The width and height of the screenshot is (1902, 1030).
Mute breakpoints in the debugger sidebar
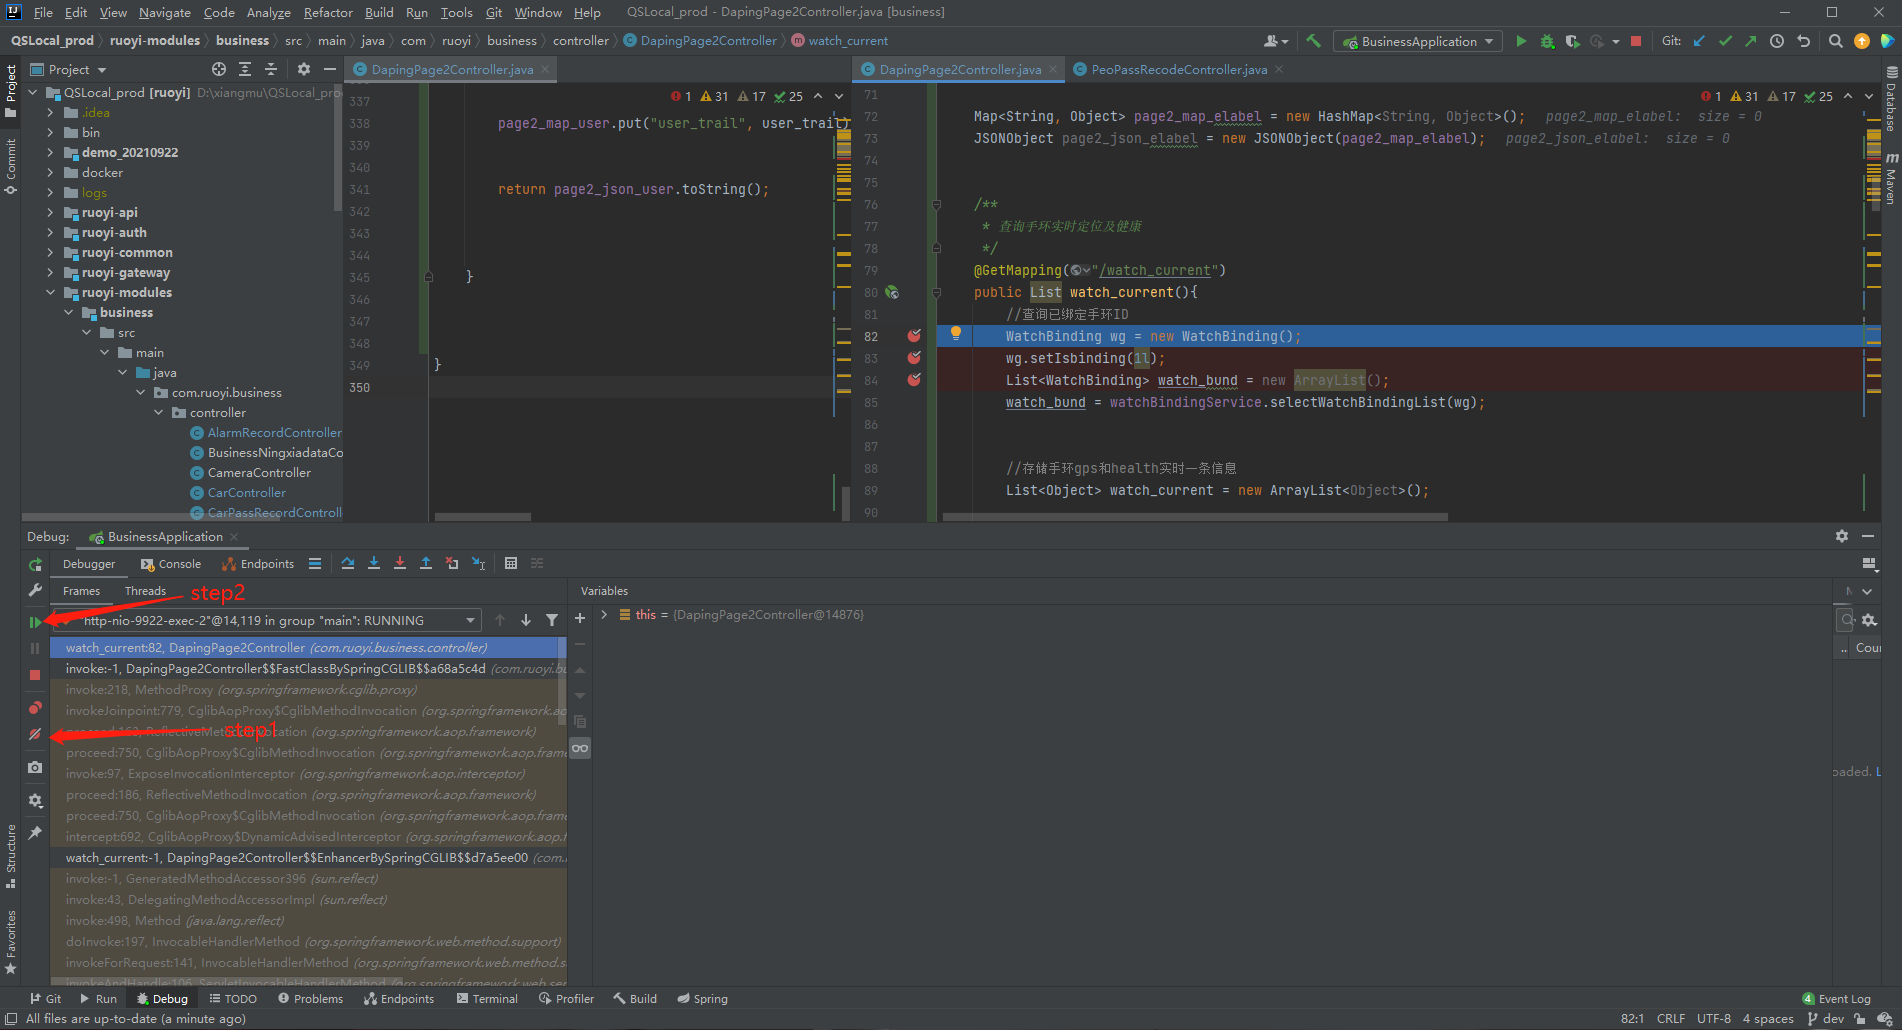click(34, 733)
